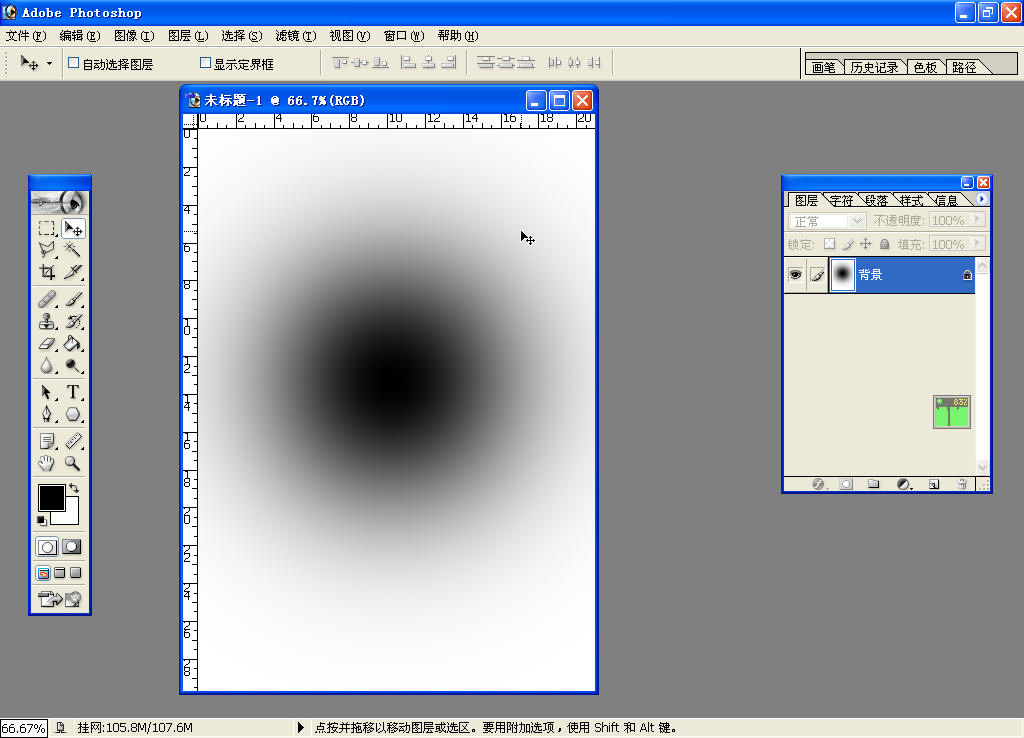Select the Slice tool

[73, 270]
